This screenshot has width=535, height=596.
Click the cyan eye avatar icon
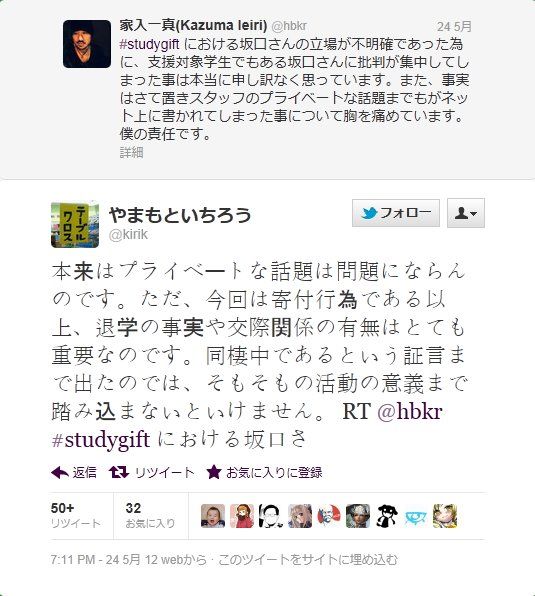[416, 516]
